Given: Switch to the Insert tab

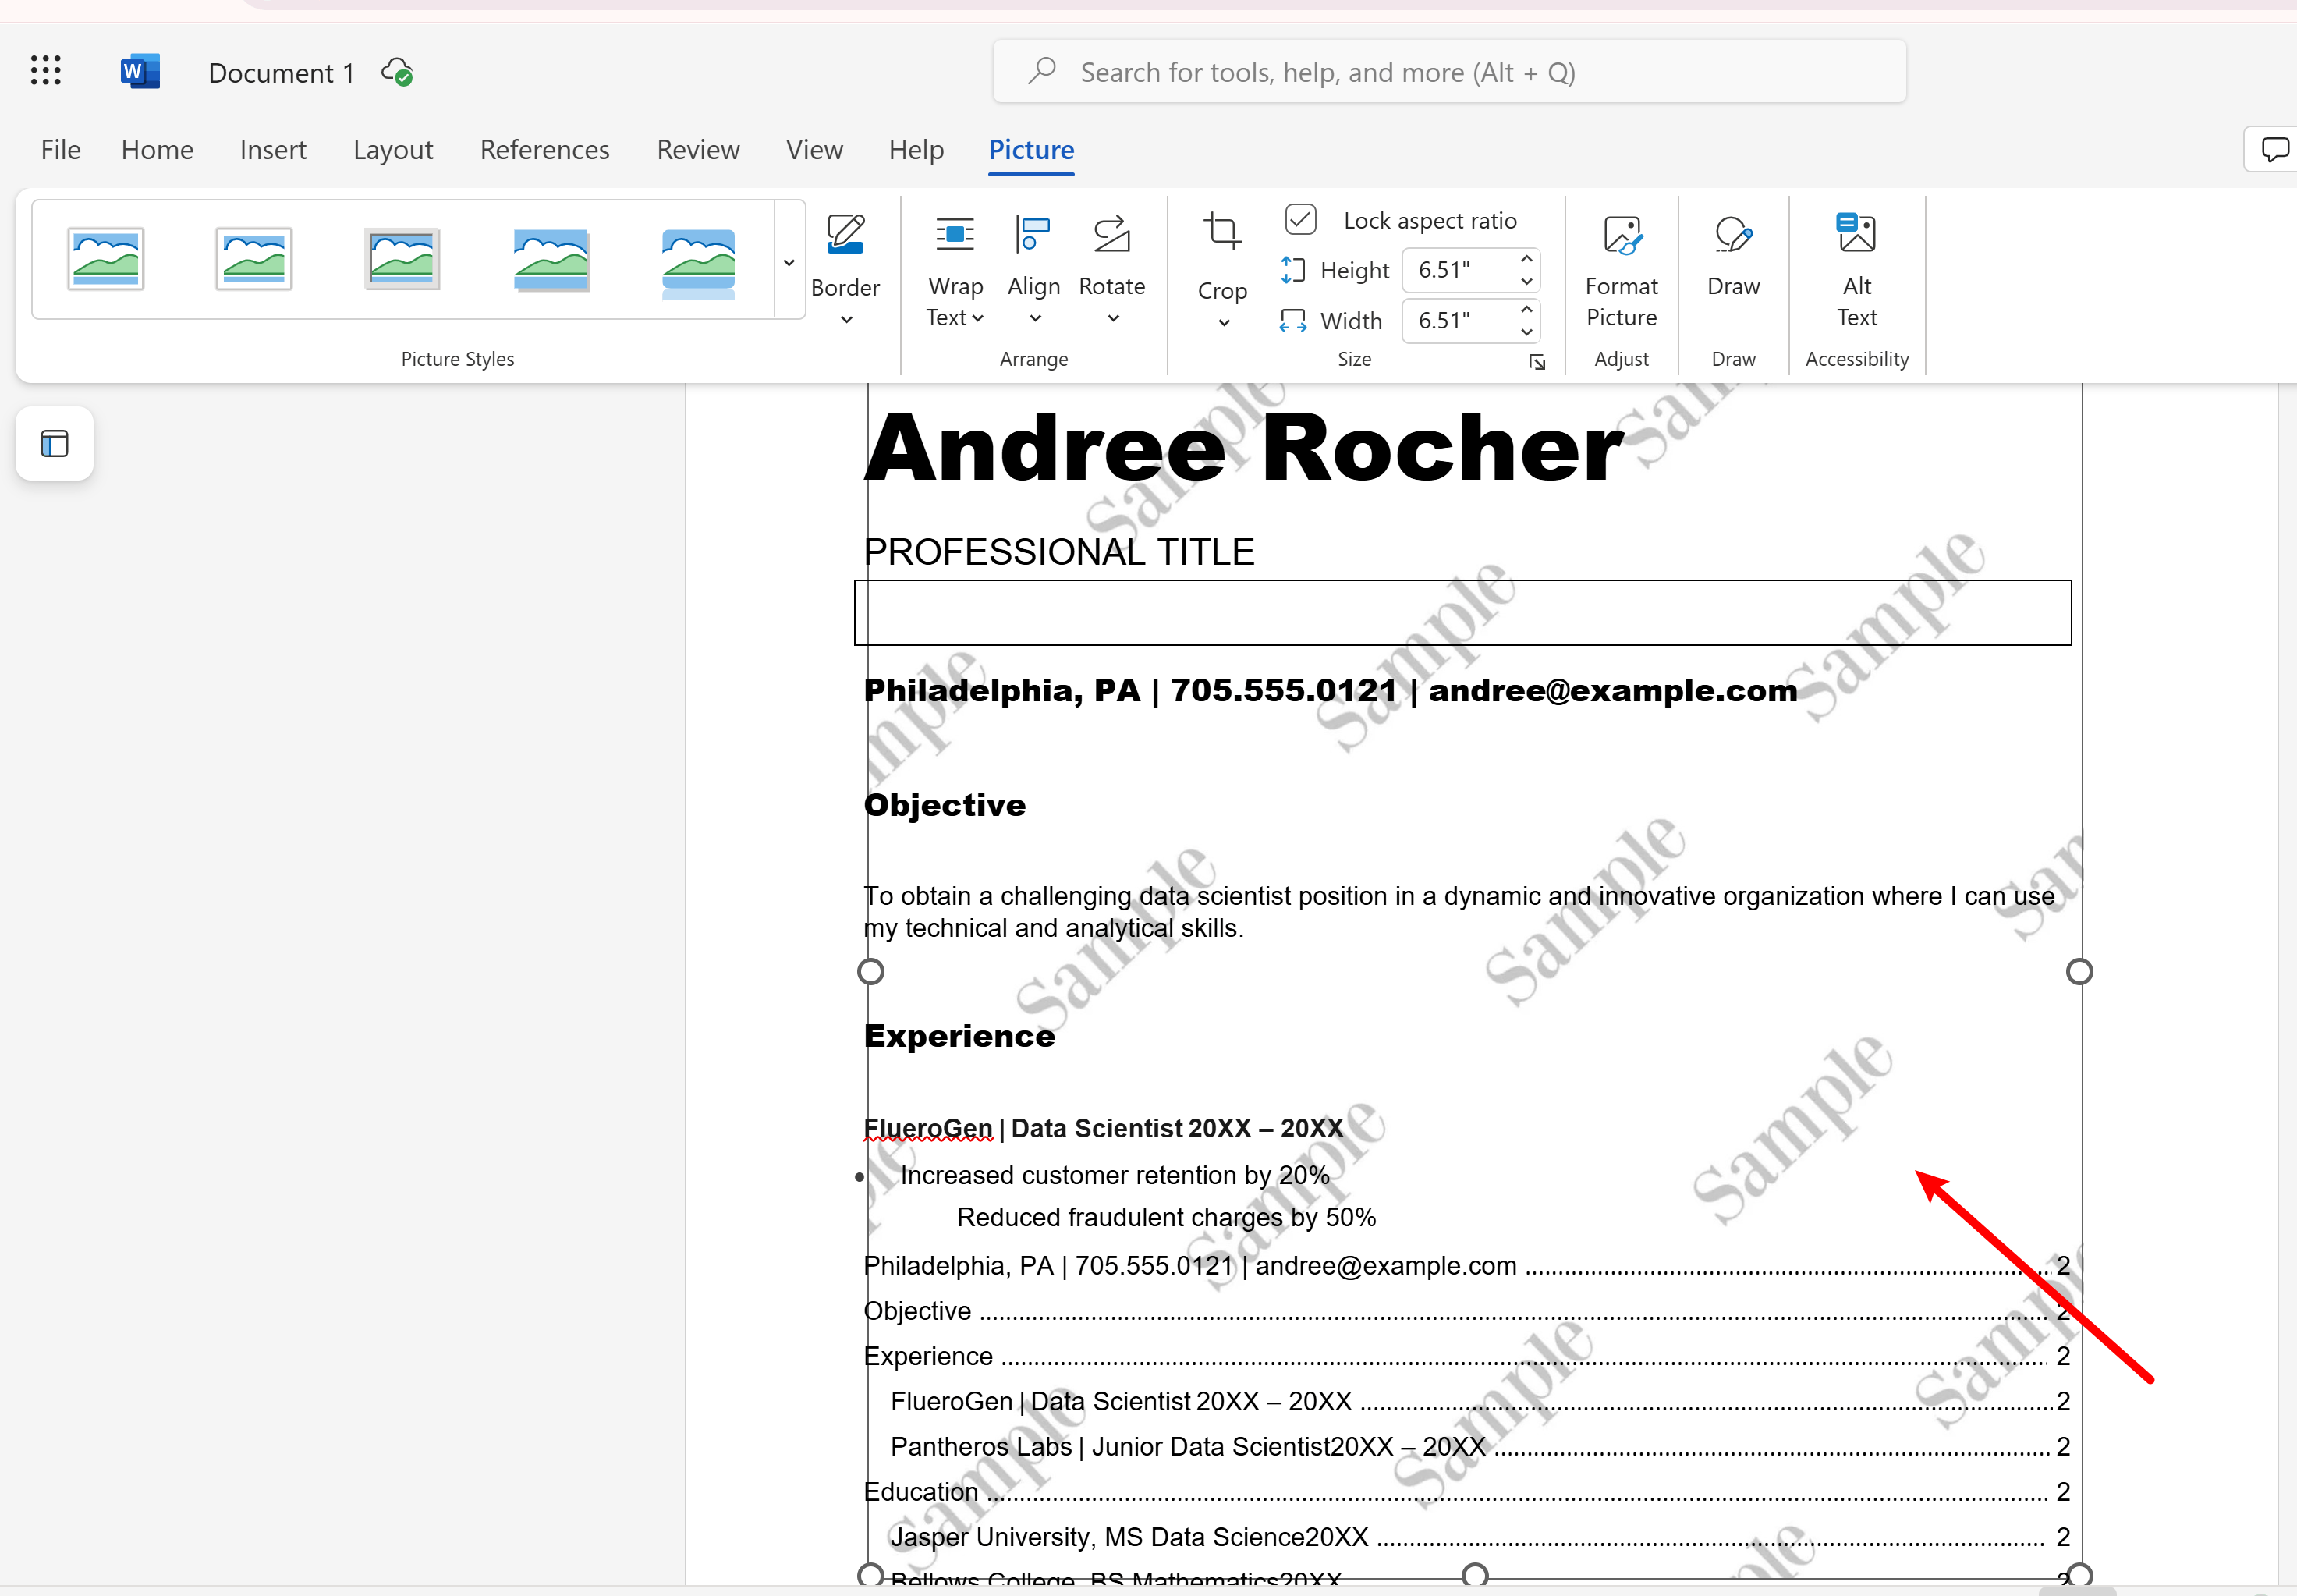Looking at the screenshot, I should click(273, 150).
